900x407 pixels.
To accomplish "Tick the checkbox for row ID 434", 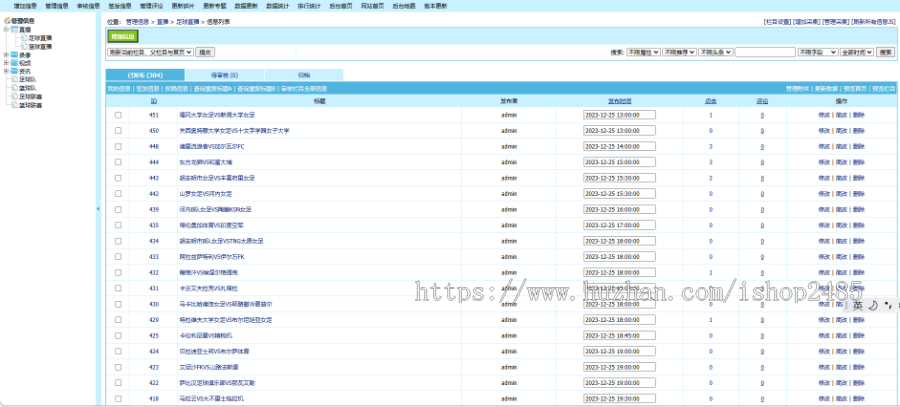I will (118, 241).
